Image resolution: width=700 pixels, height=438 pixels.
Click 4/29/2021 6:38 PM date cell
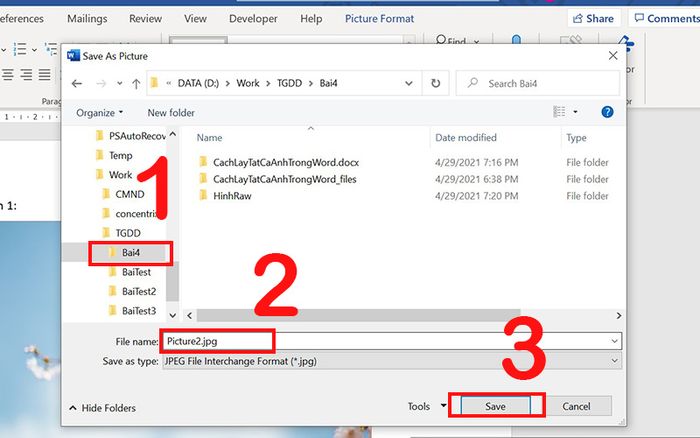[477, 179]
